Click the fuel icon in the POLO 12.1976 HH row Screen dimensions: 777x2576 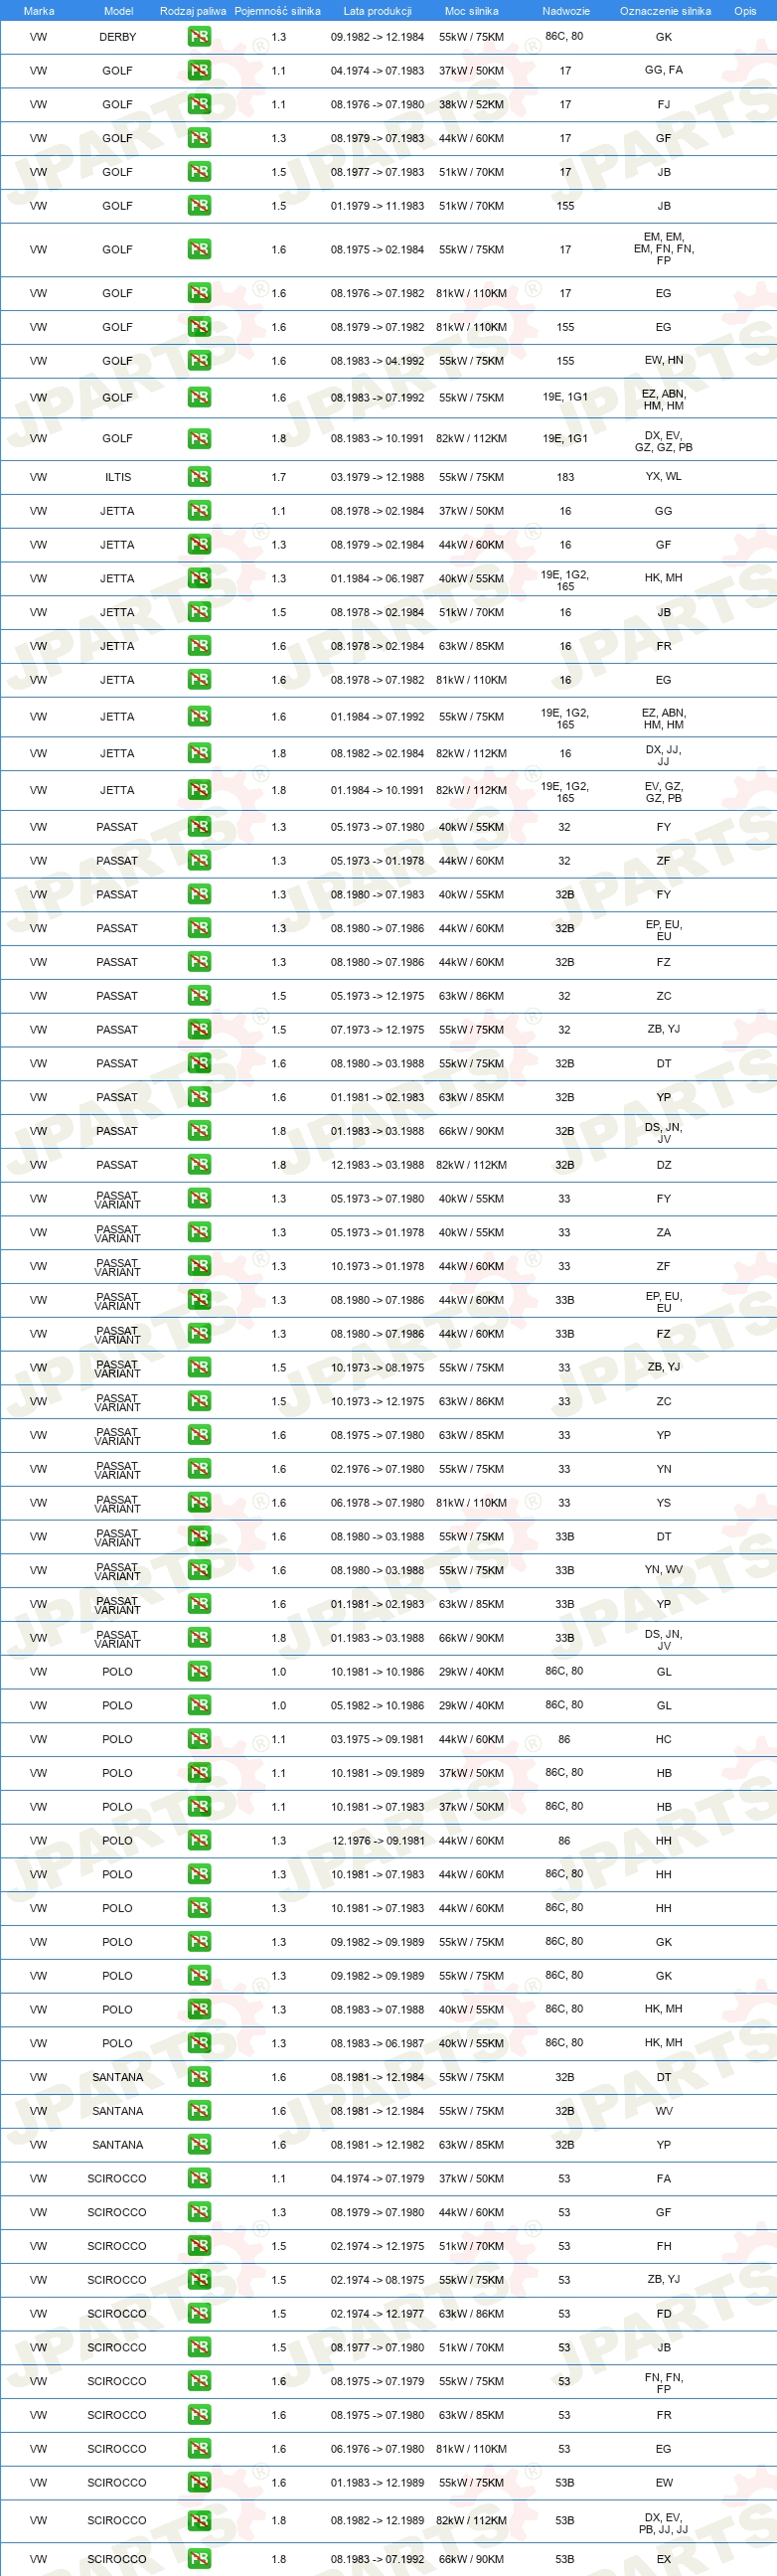pyautogui.click(x=199, y=1841)
